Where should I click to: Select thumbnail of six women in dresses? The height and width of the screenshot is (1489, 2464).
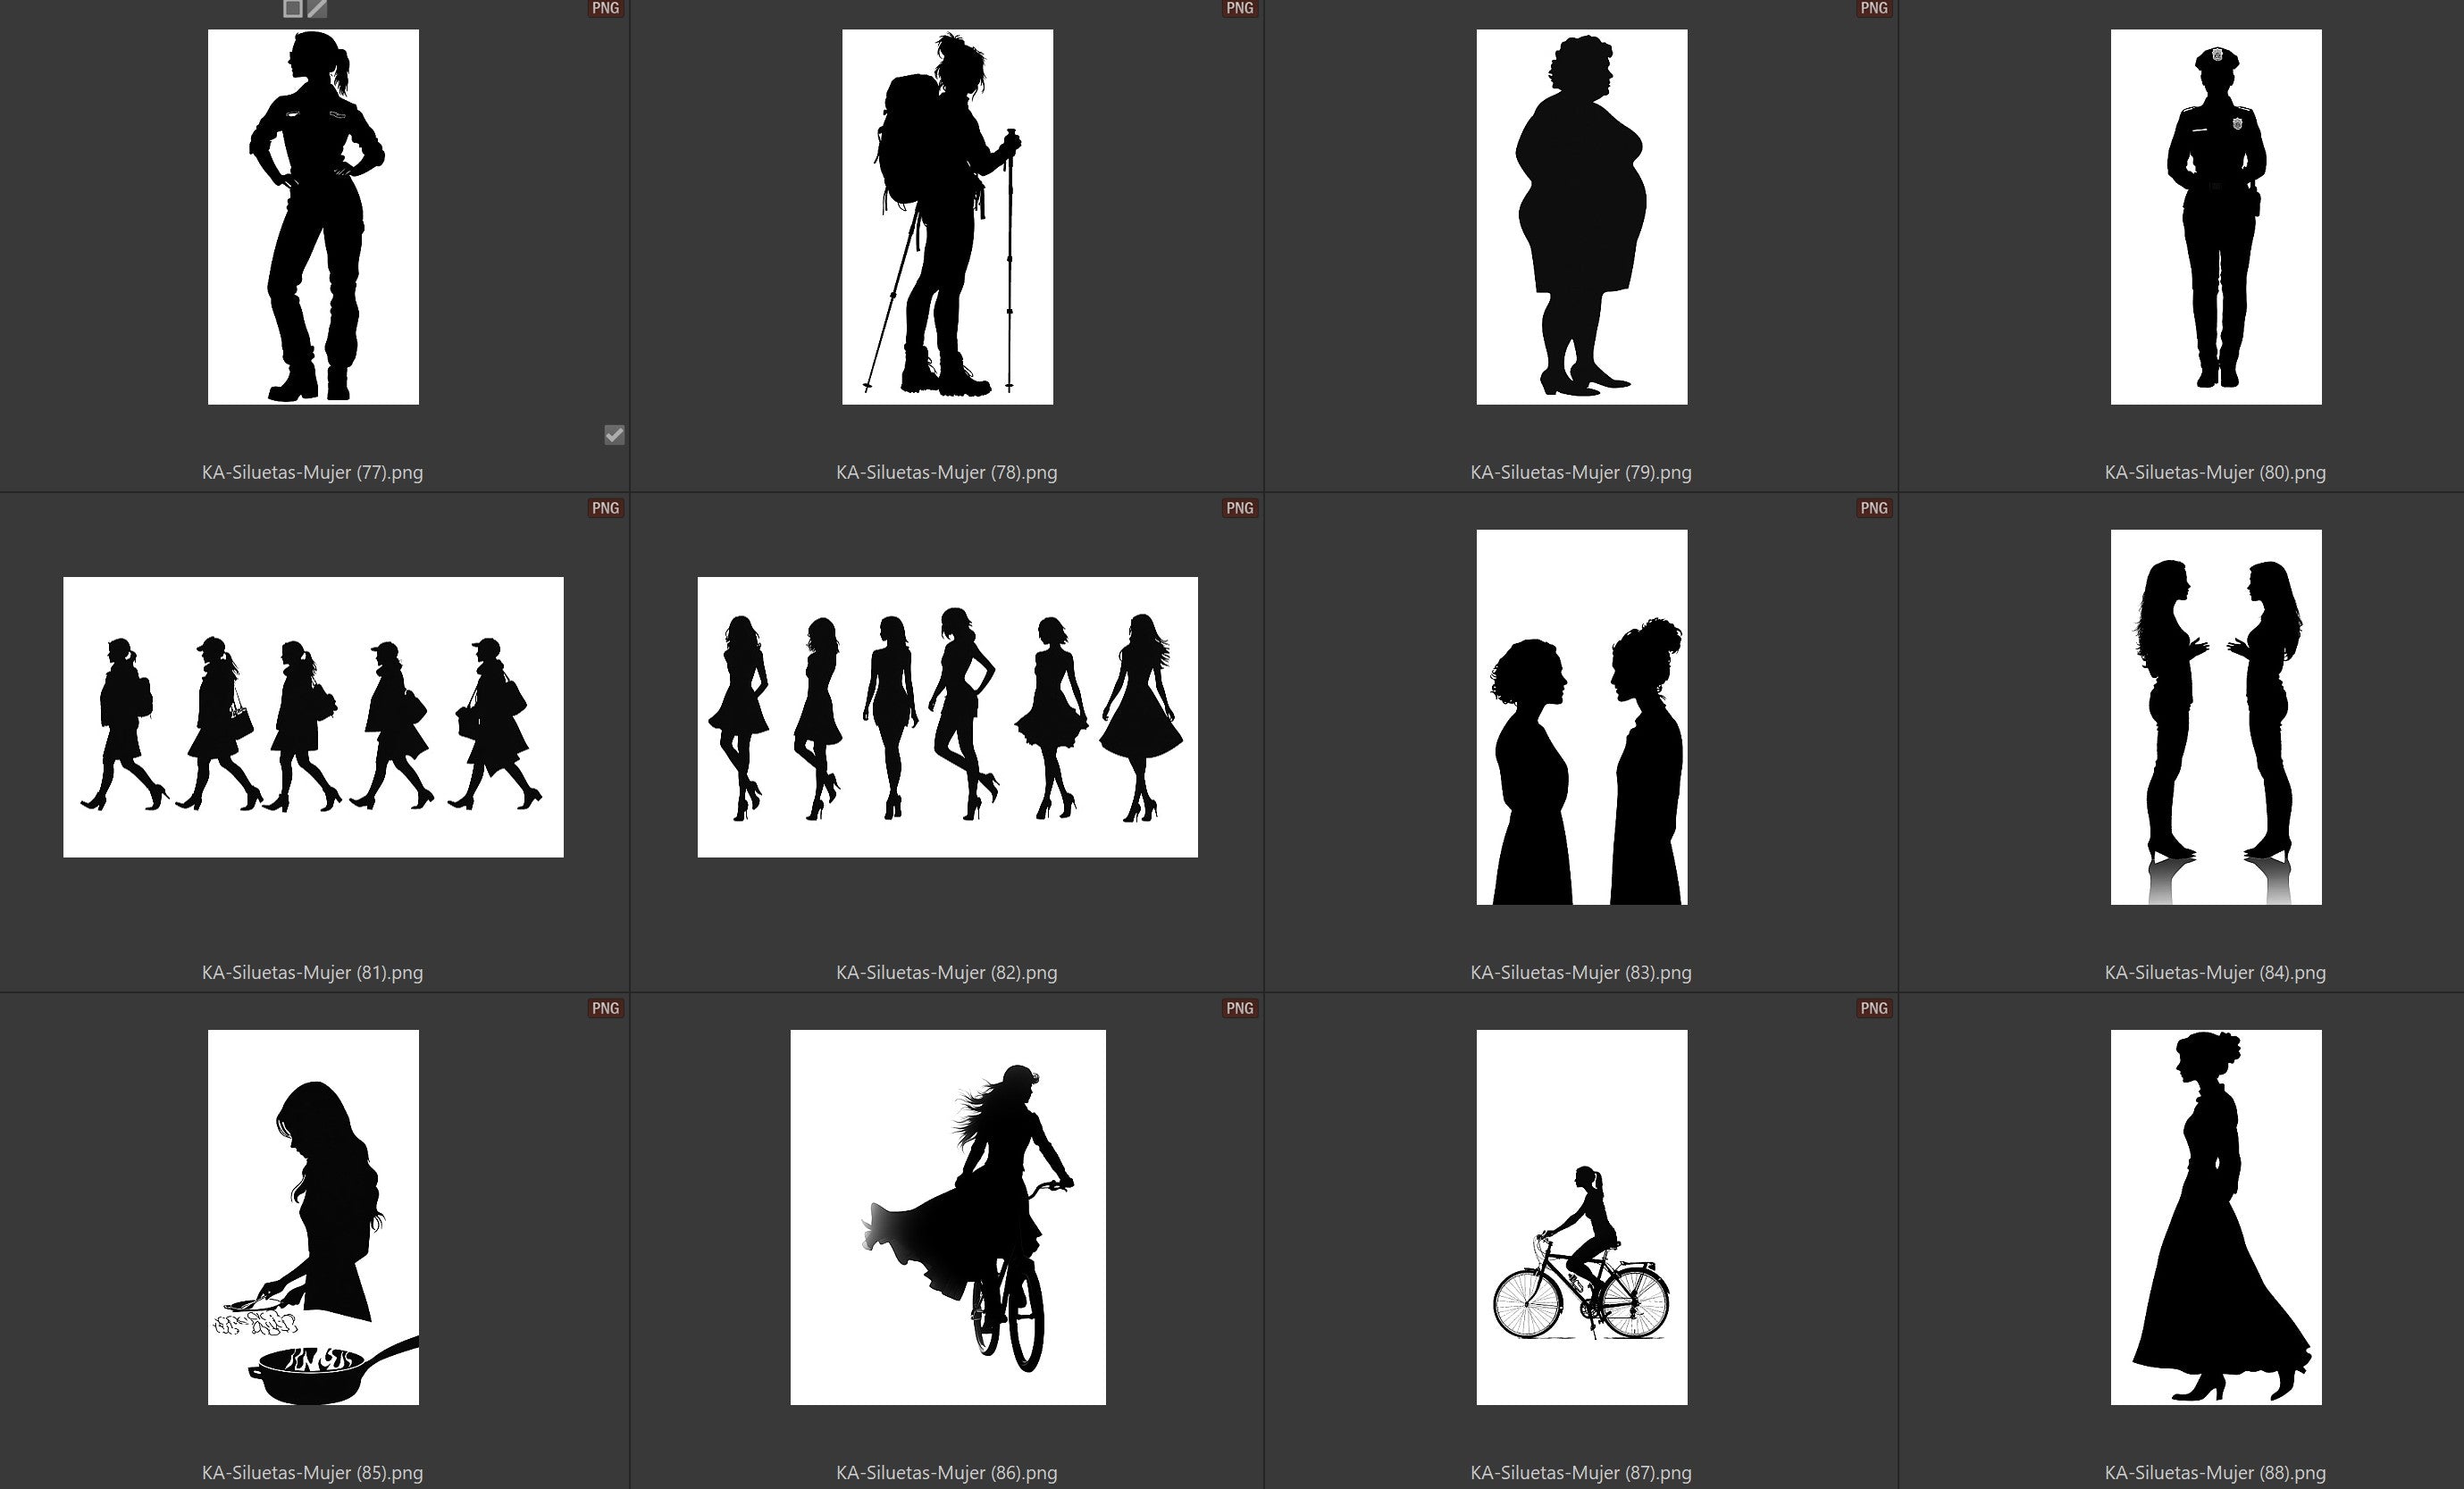947,717
